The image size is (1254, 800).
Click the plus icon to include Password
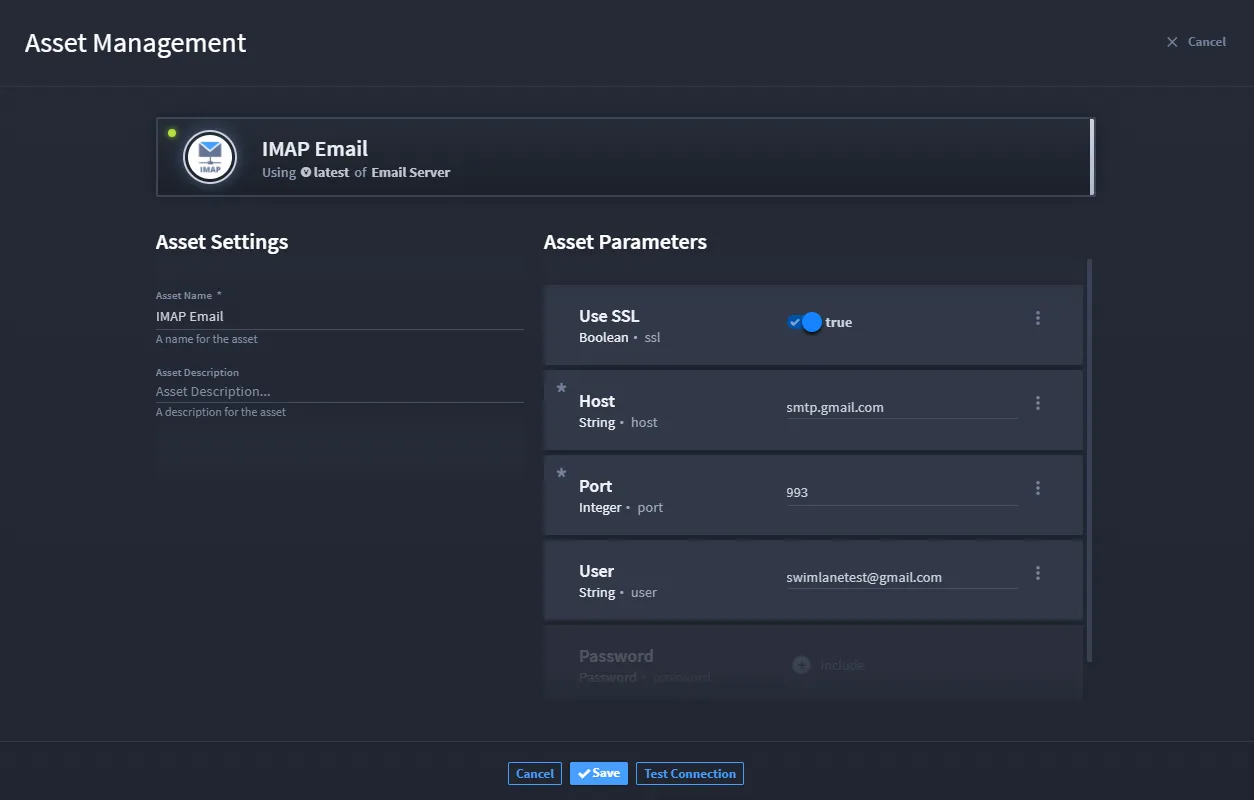click(x=801, y=664)
